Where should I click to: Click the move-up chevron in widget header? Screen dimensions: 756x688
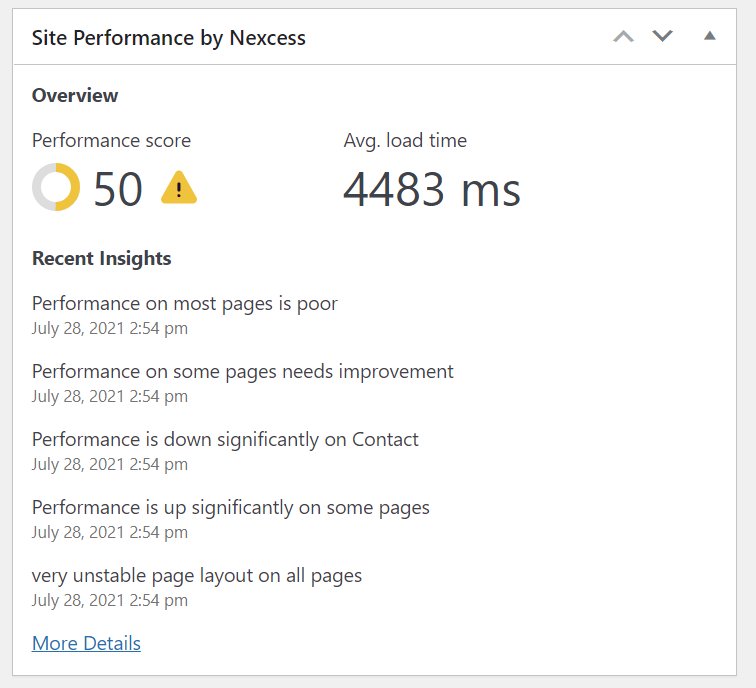(623, 37)
